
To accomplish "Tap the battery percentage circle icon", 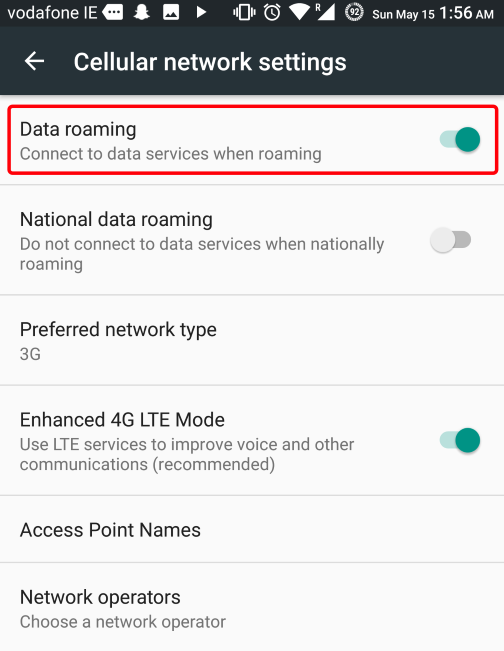I will click(x=354, y=12).
